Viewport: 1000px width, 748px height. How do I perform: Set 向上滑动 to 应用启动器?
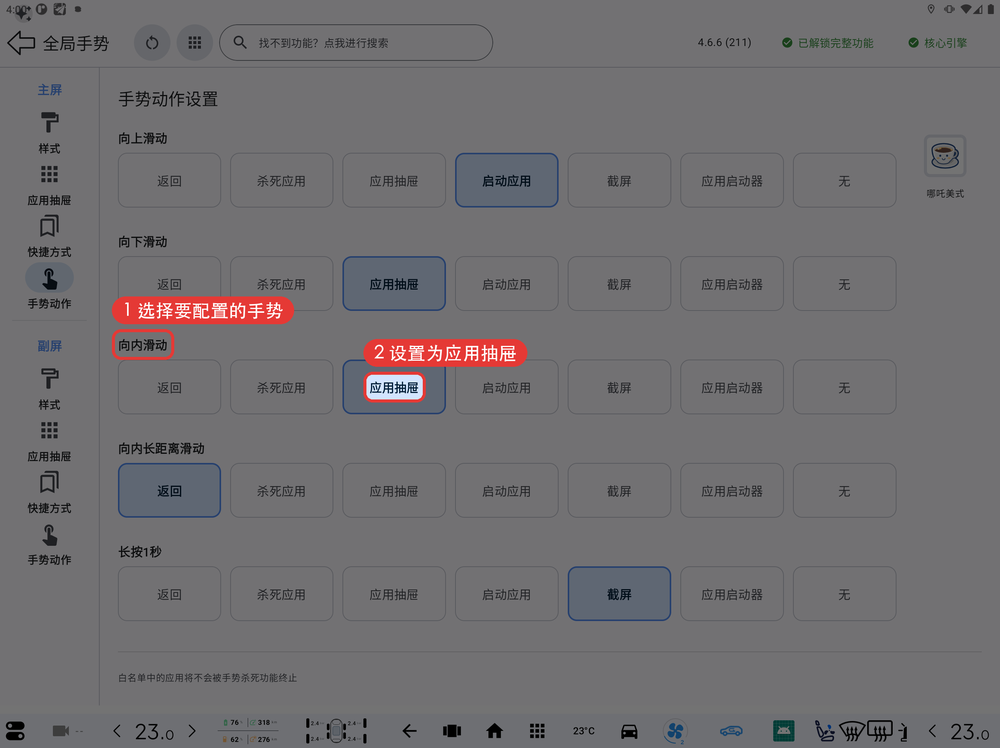click(x=732, y=180)
